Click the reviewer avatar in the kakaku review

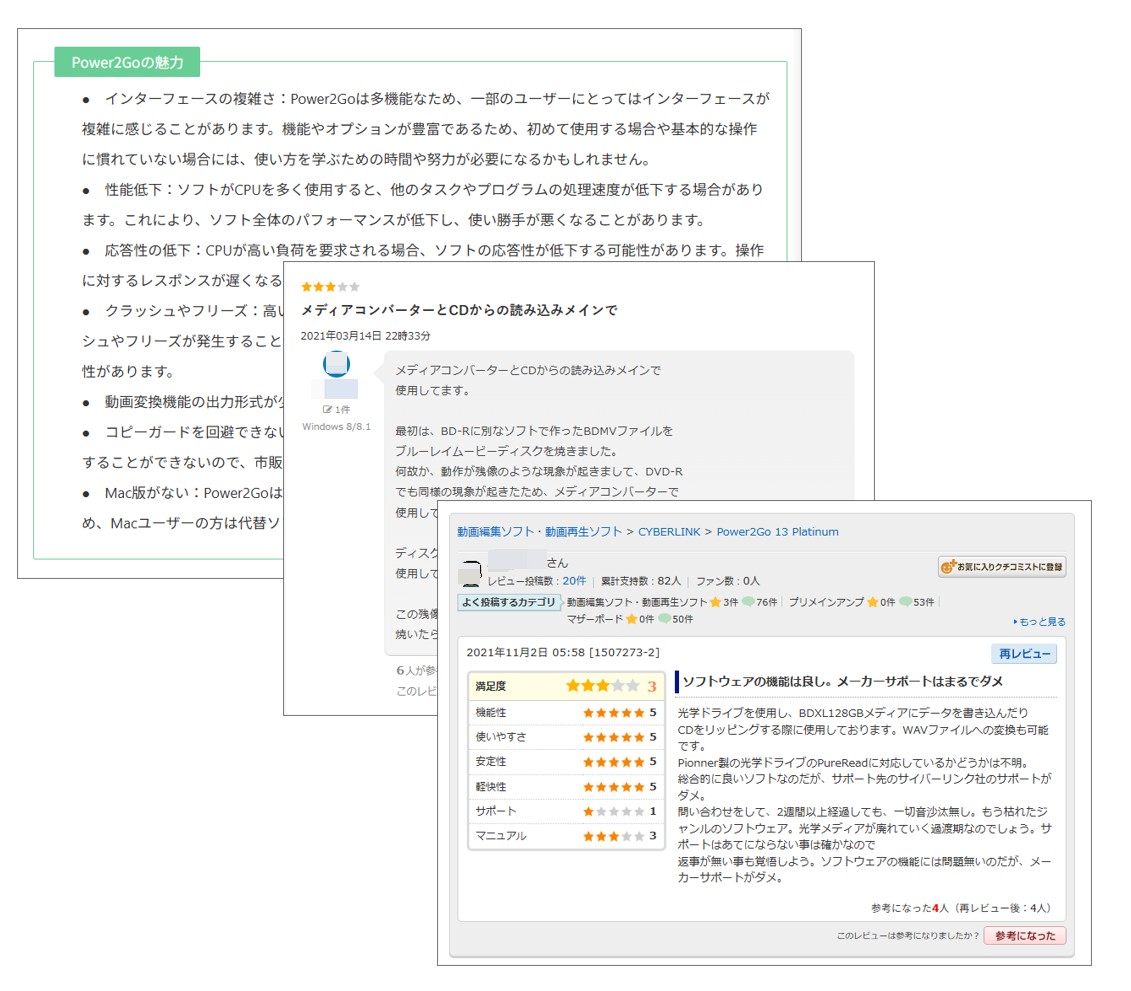pos(471,573)
